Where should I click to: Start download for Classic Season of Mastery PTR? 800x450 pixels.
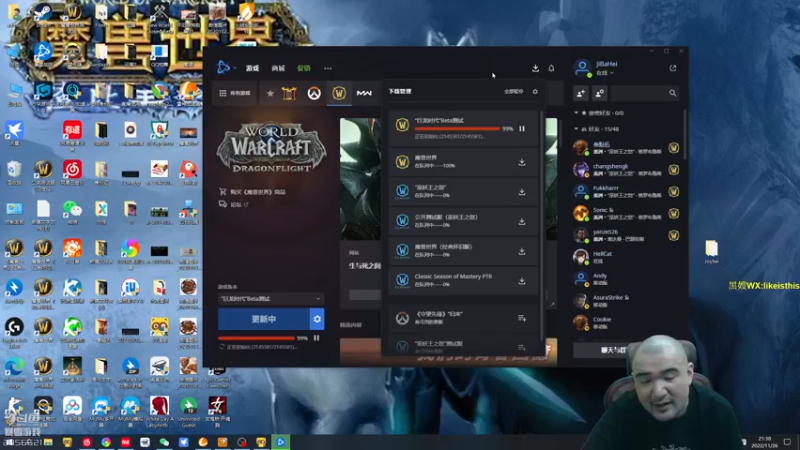click(x=521, y=281)
